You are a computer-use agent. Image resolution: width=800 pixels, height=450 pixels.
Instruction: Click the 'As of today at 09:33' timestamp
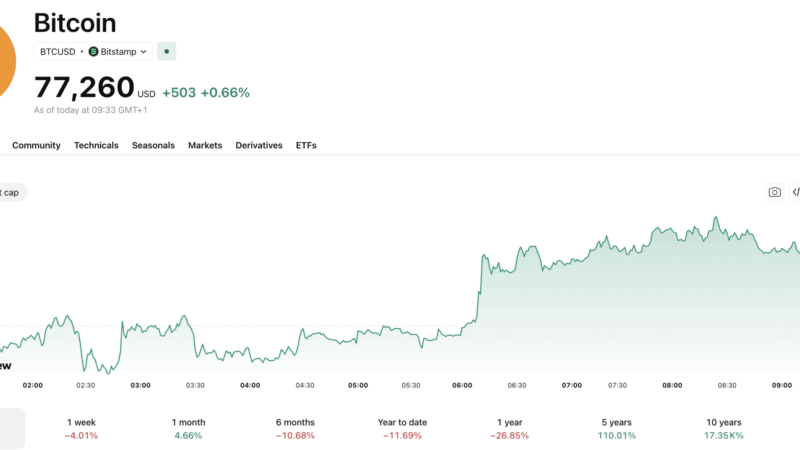click(90, 110)
